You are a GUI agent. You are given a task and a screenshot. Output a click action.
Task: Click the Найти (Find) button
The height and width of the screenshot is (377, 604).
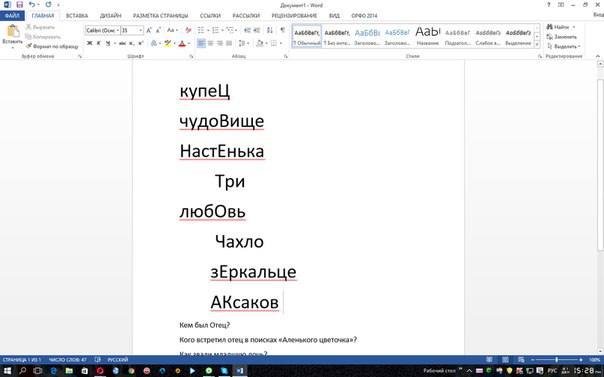tap(560, 27)
